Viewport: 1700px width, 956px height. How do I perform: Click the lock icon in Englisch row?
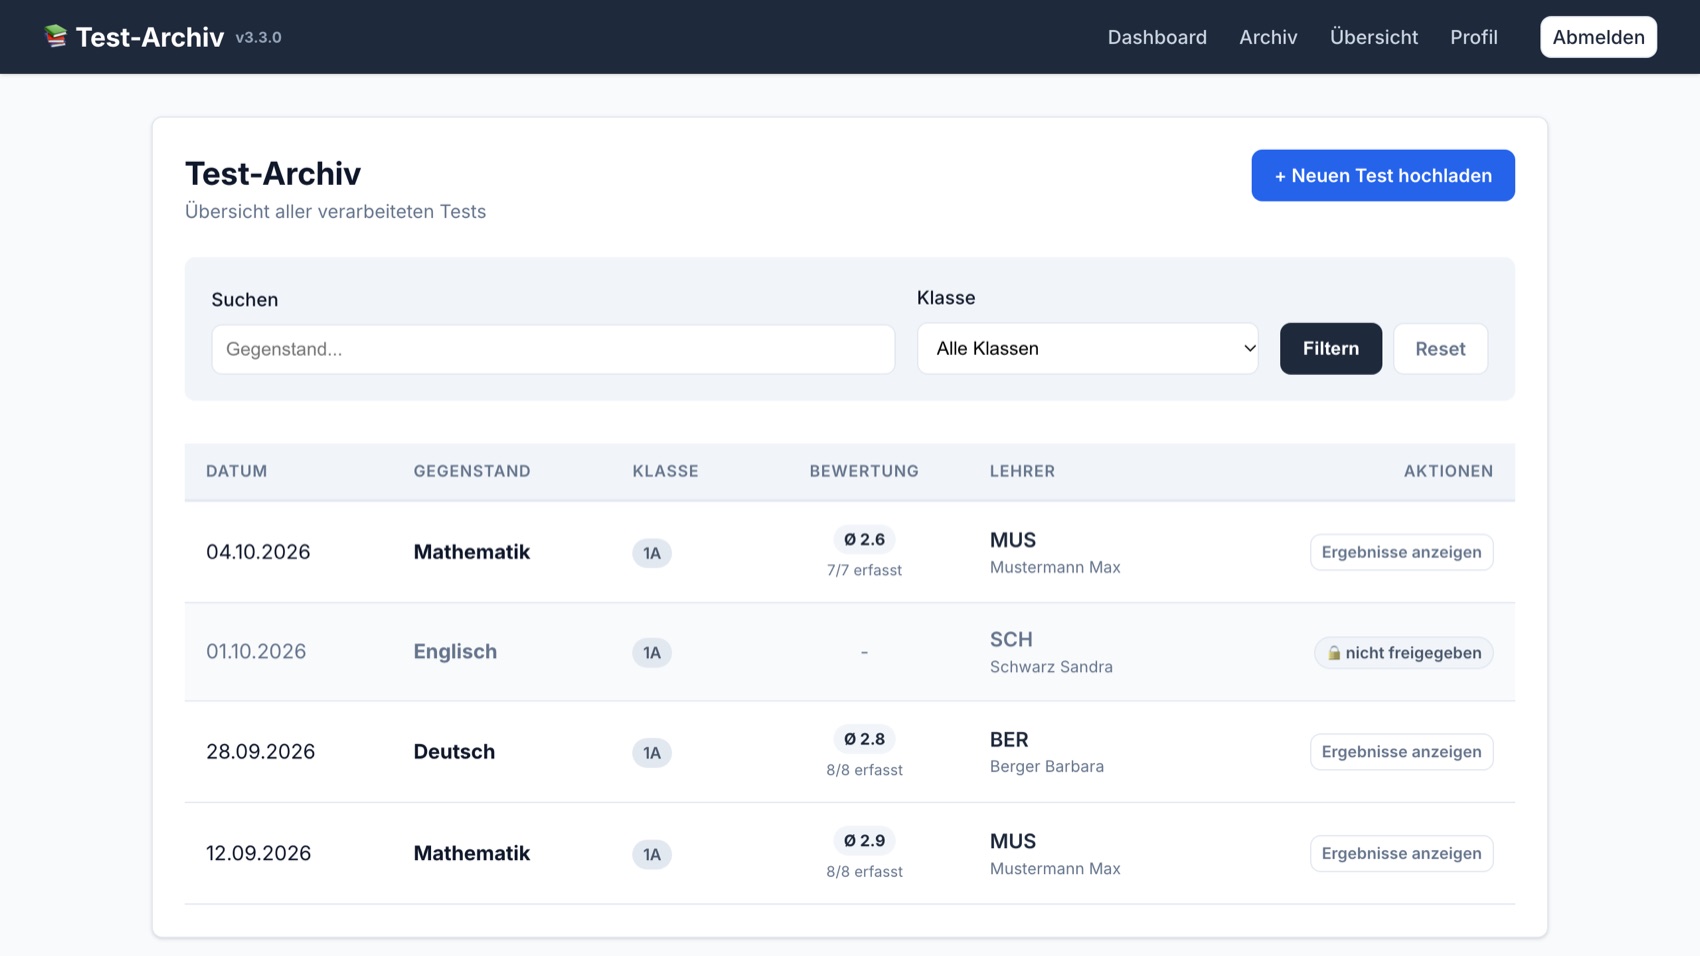(1334, 653)
